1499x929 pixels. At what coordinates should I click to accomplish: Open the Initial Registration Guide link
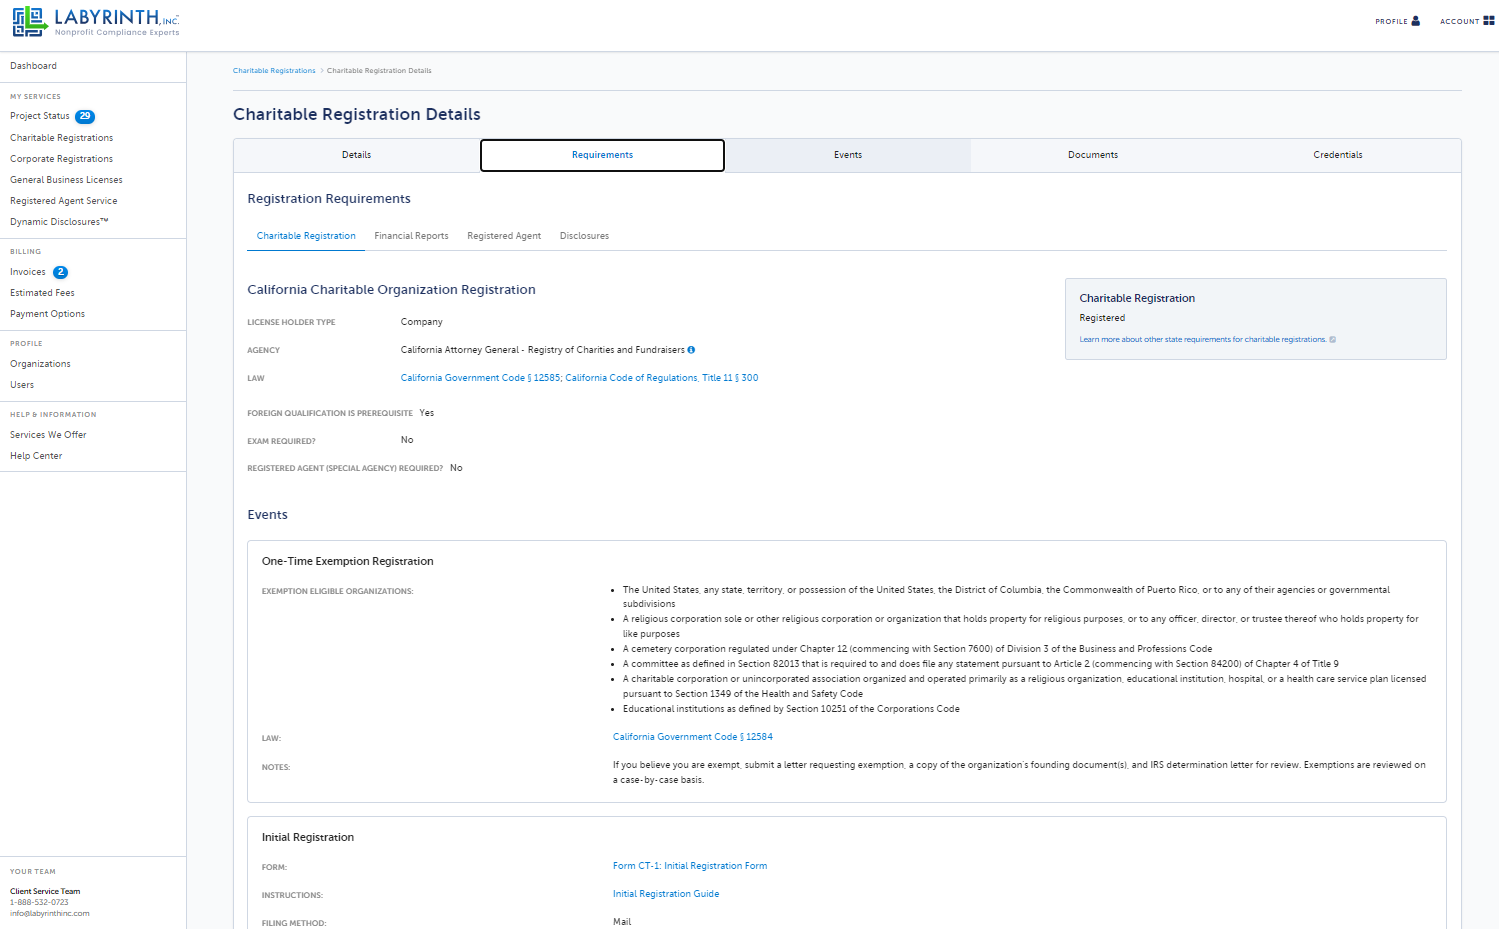point(666,894)
